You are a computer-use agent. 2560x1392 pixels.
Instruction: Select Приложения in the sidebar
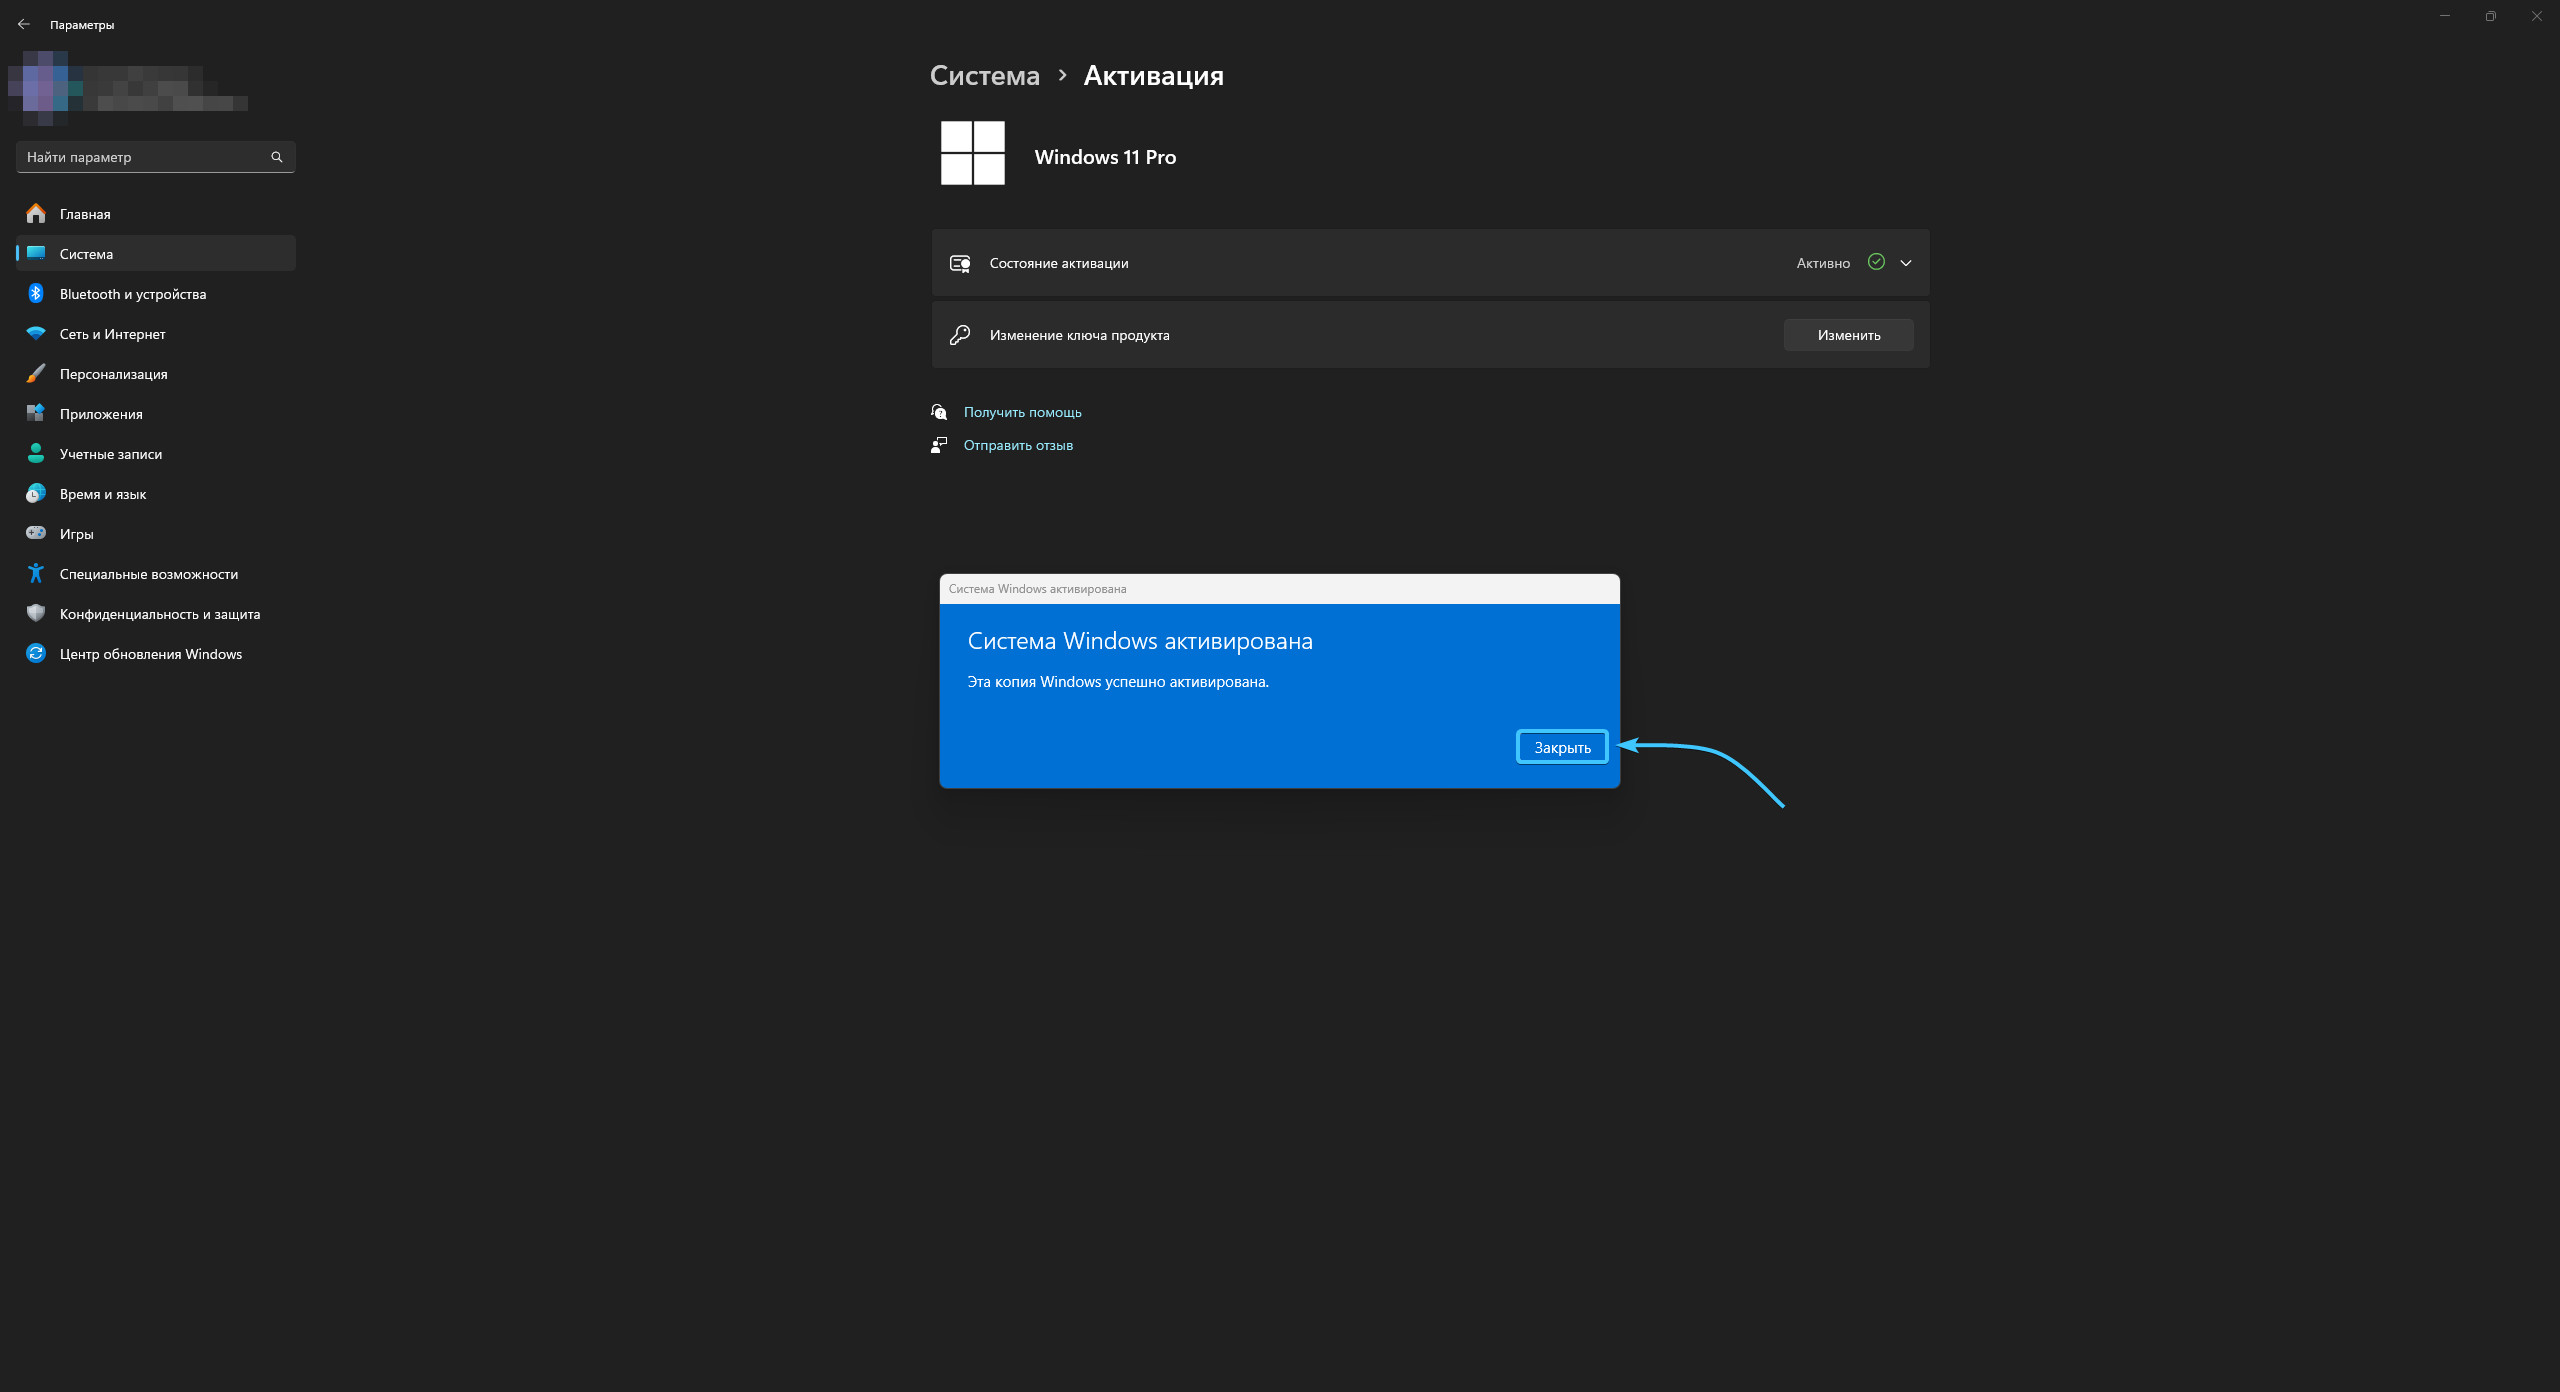[x=101, y=414]
